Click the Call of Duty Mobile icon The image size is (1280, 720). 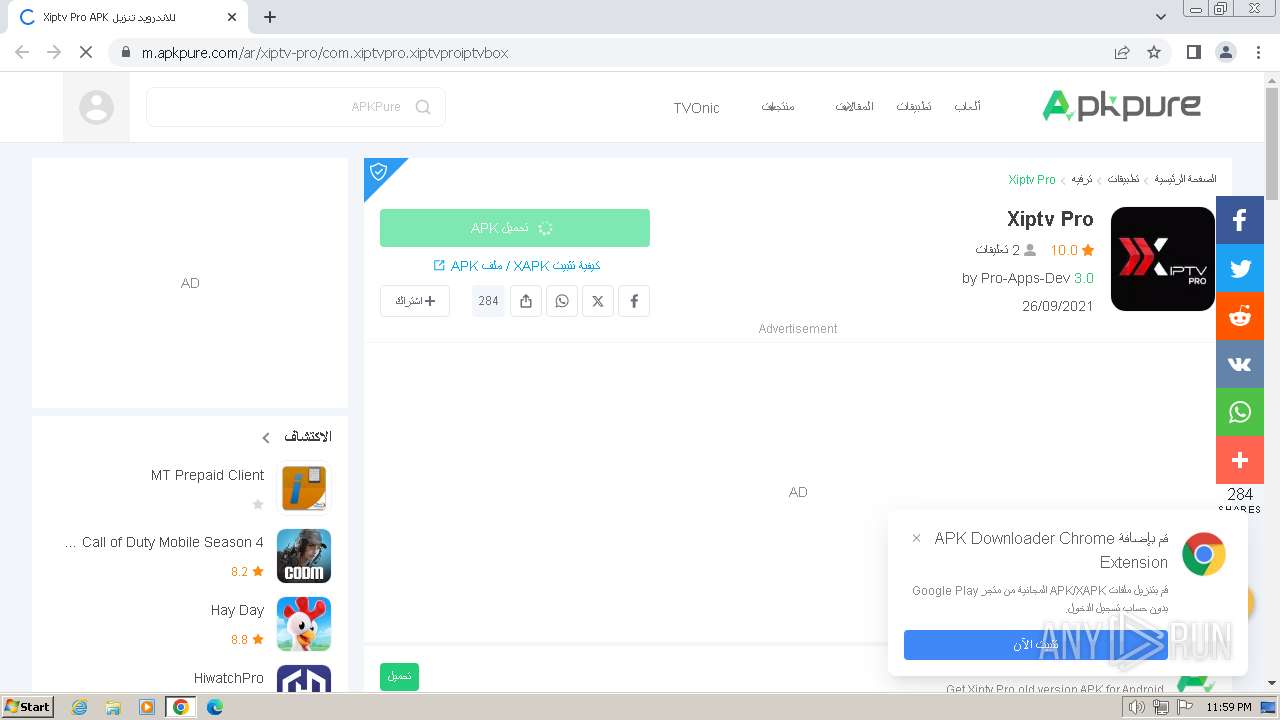304,555
